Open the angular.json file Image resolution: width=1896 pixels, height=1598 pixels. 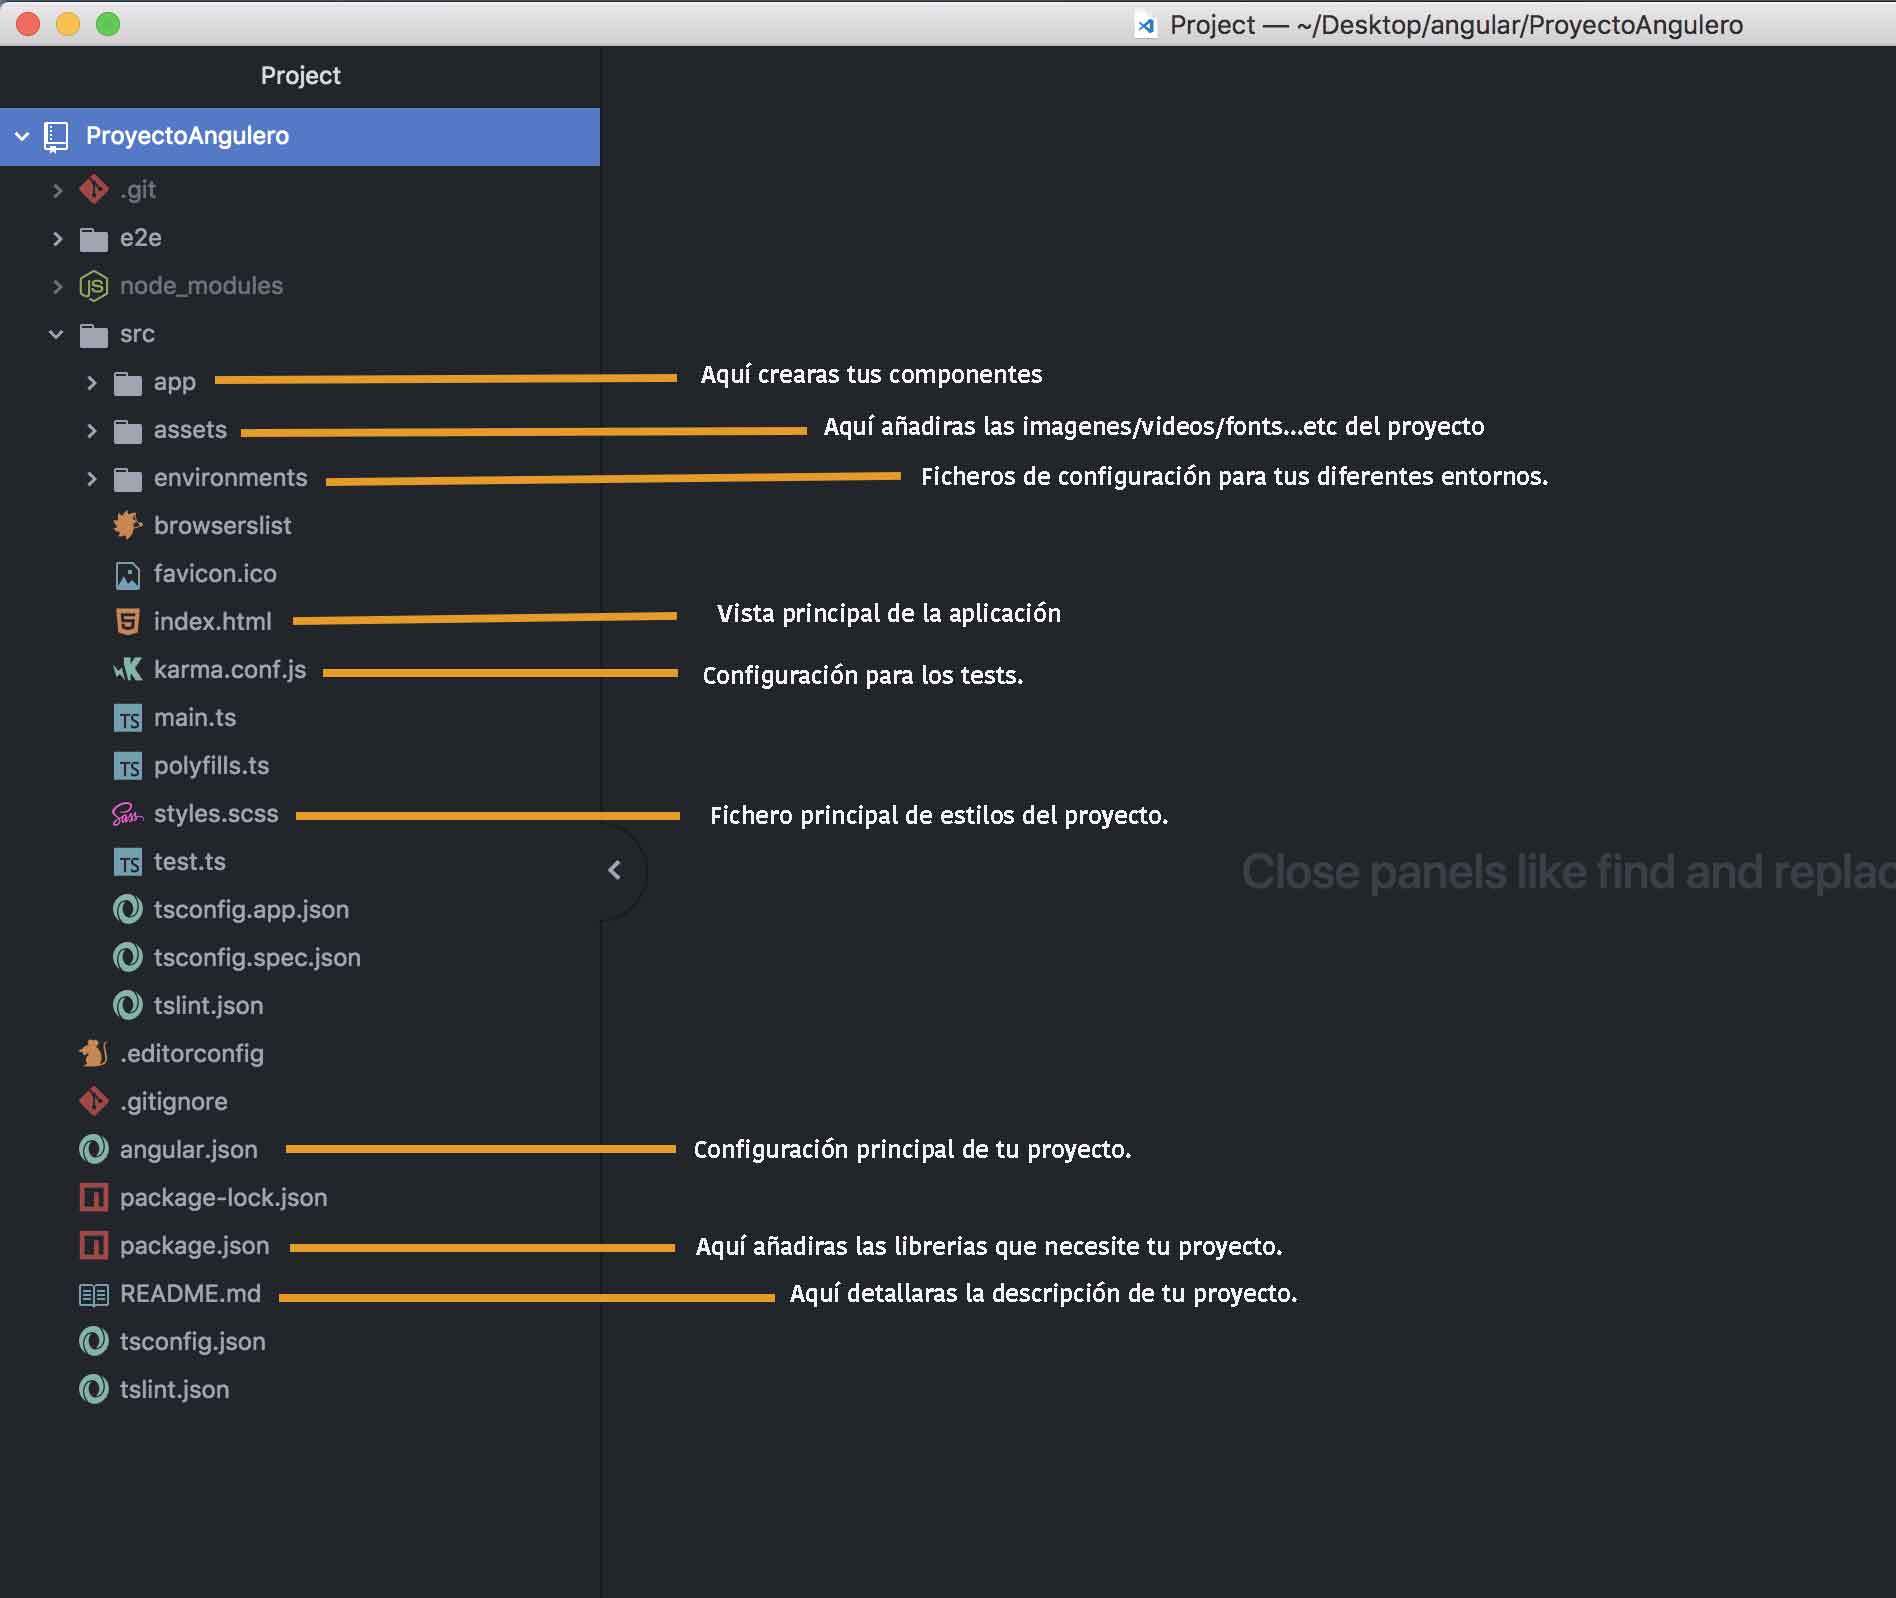tap(188, 1150)
